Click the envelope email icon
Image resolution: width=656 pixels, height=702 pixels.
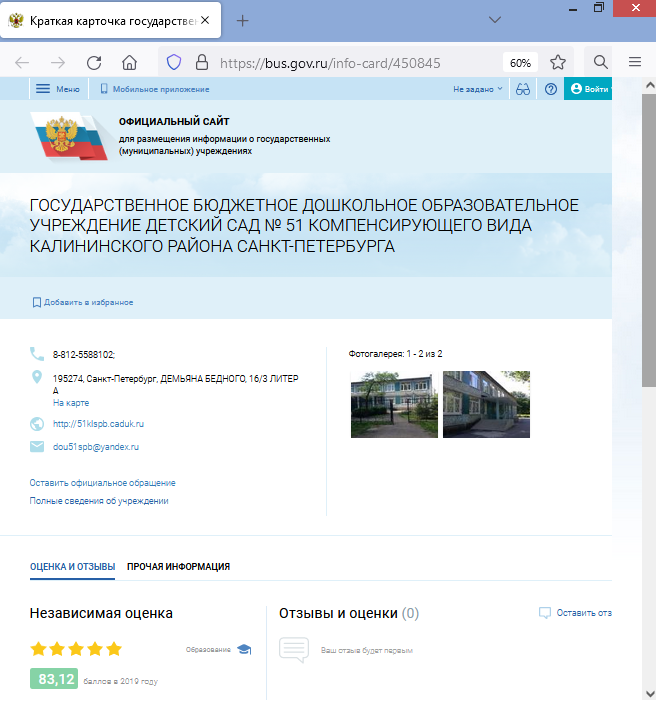[x=37, y=446]
